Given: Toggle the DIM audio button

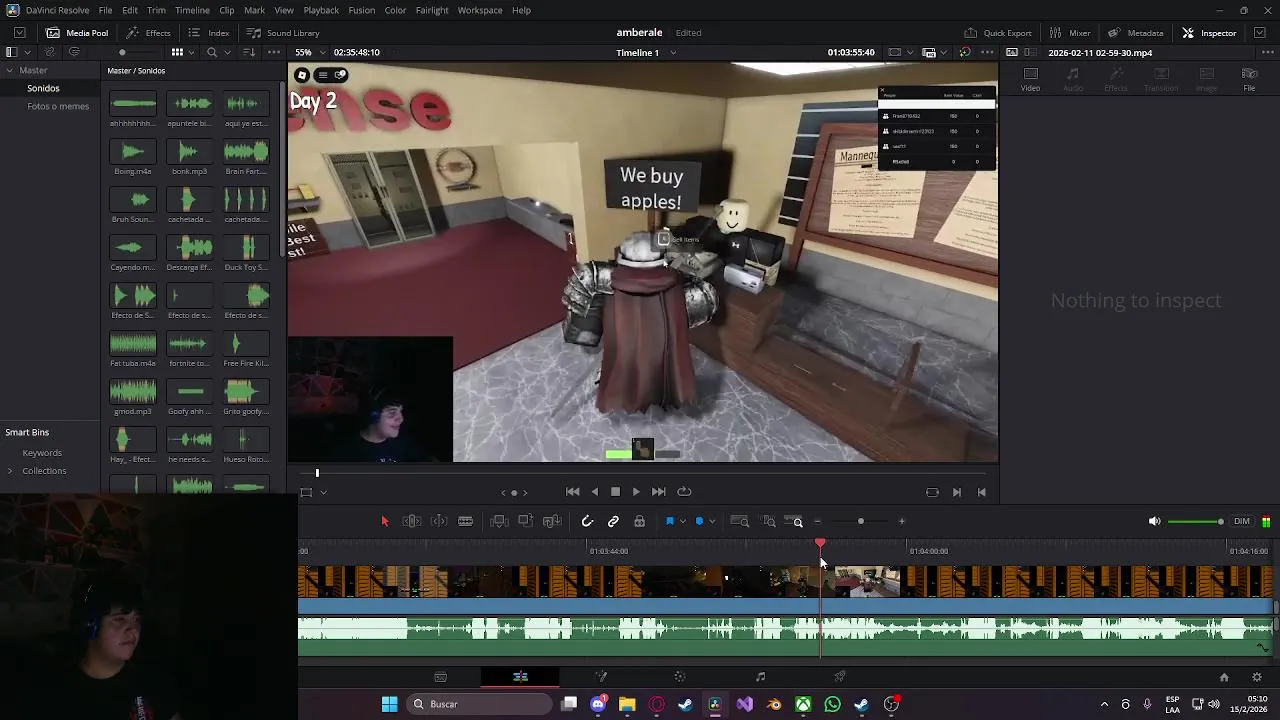Looking at the screenshot, I should pos(1242,521).
